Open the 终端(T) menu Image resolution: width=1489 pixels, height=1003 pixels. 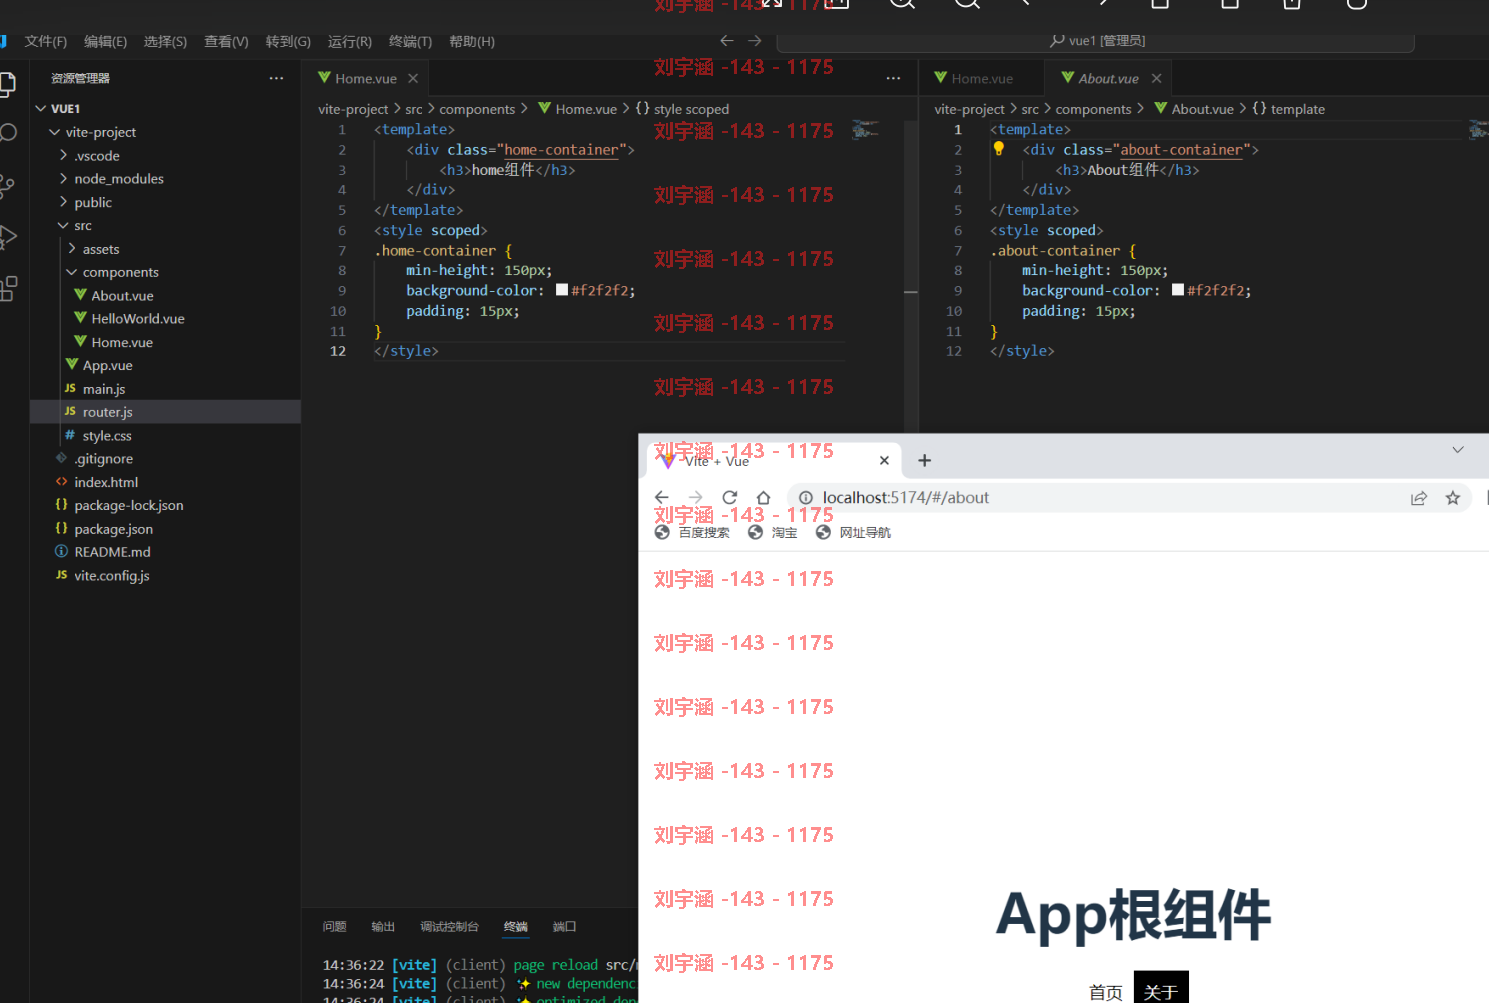(x=410, y=41)
